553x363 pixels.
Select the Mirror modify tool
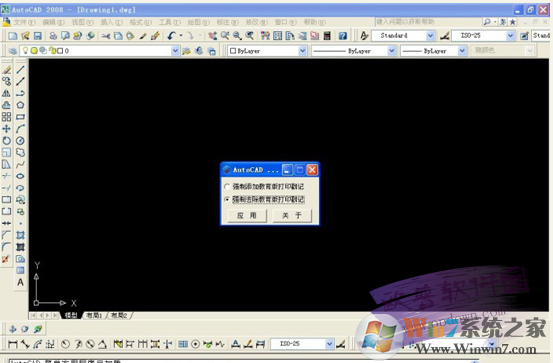coord(6,93)
